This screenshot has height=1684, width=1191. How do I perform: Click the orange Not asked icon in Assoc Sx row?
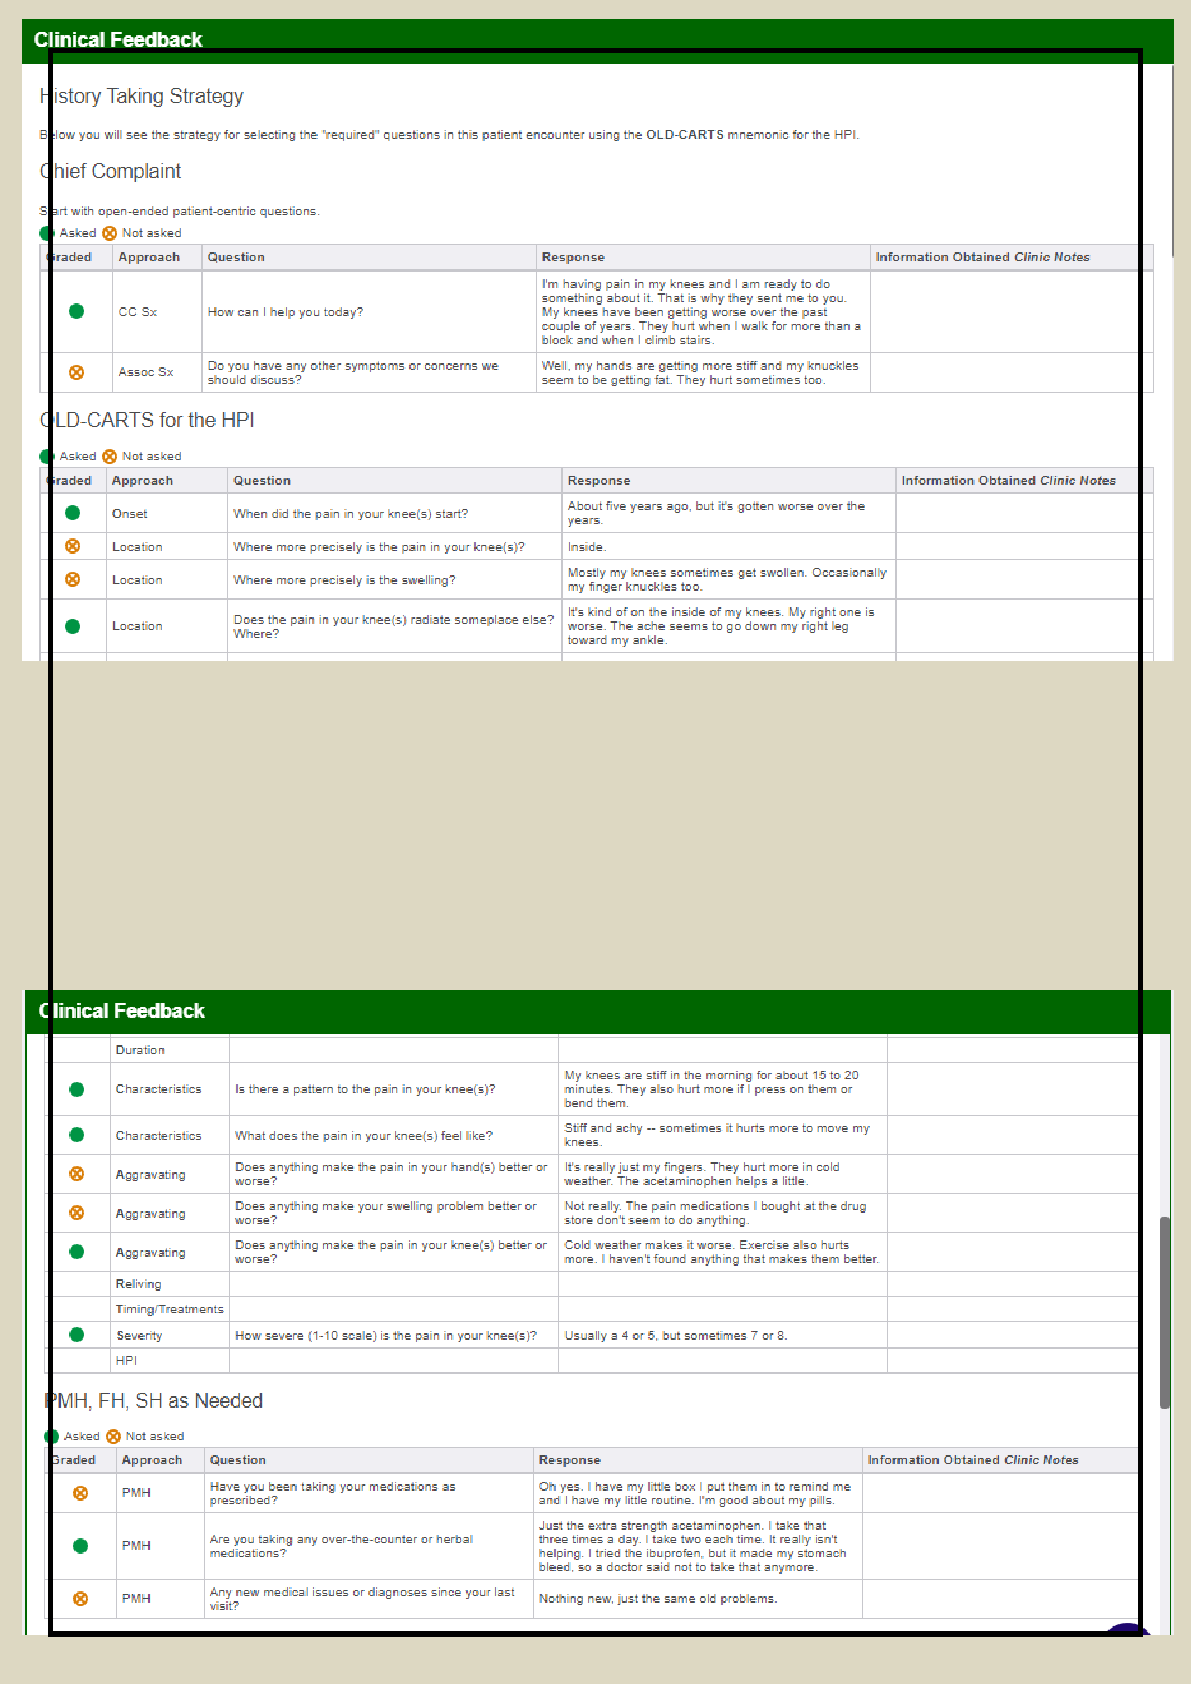pos(77,372)
